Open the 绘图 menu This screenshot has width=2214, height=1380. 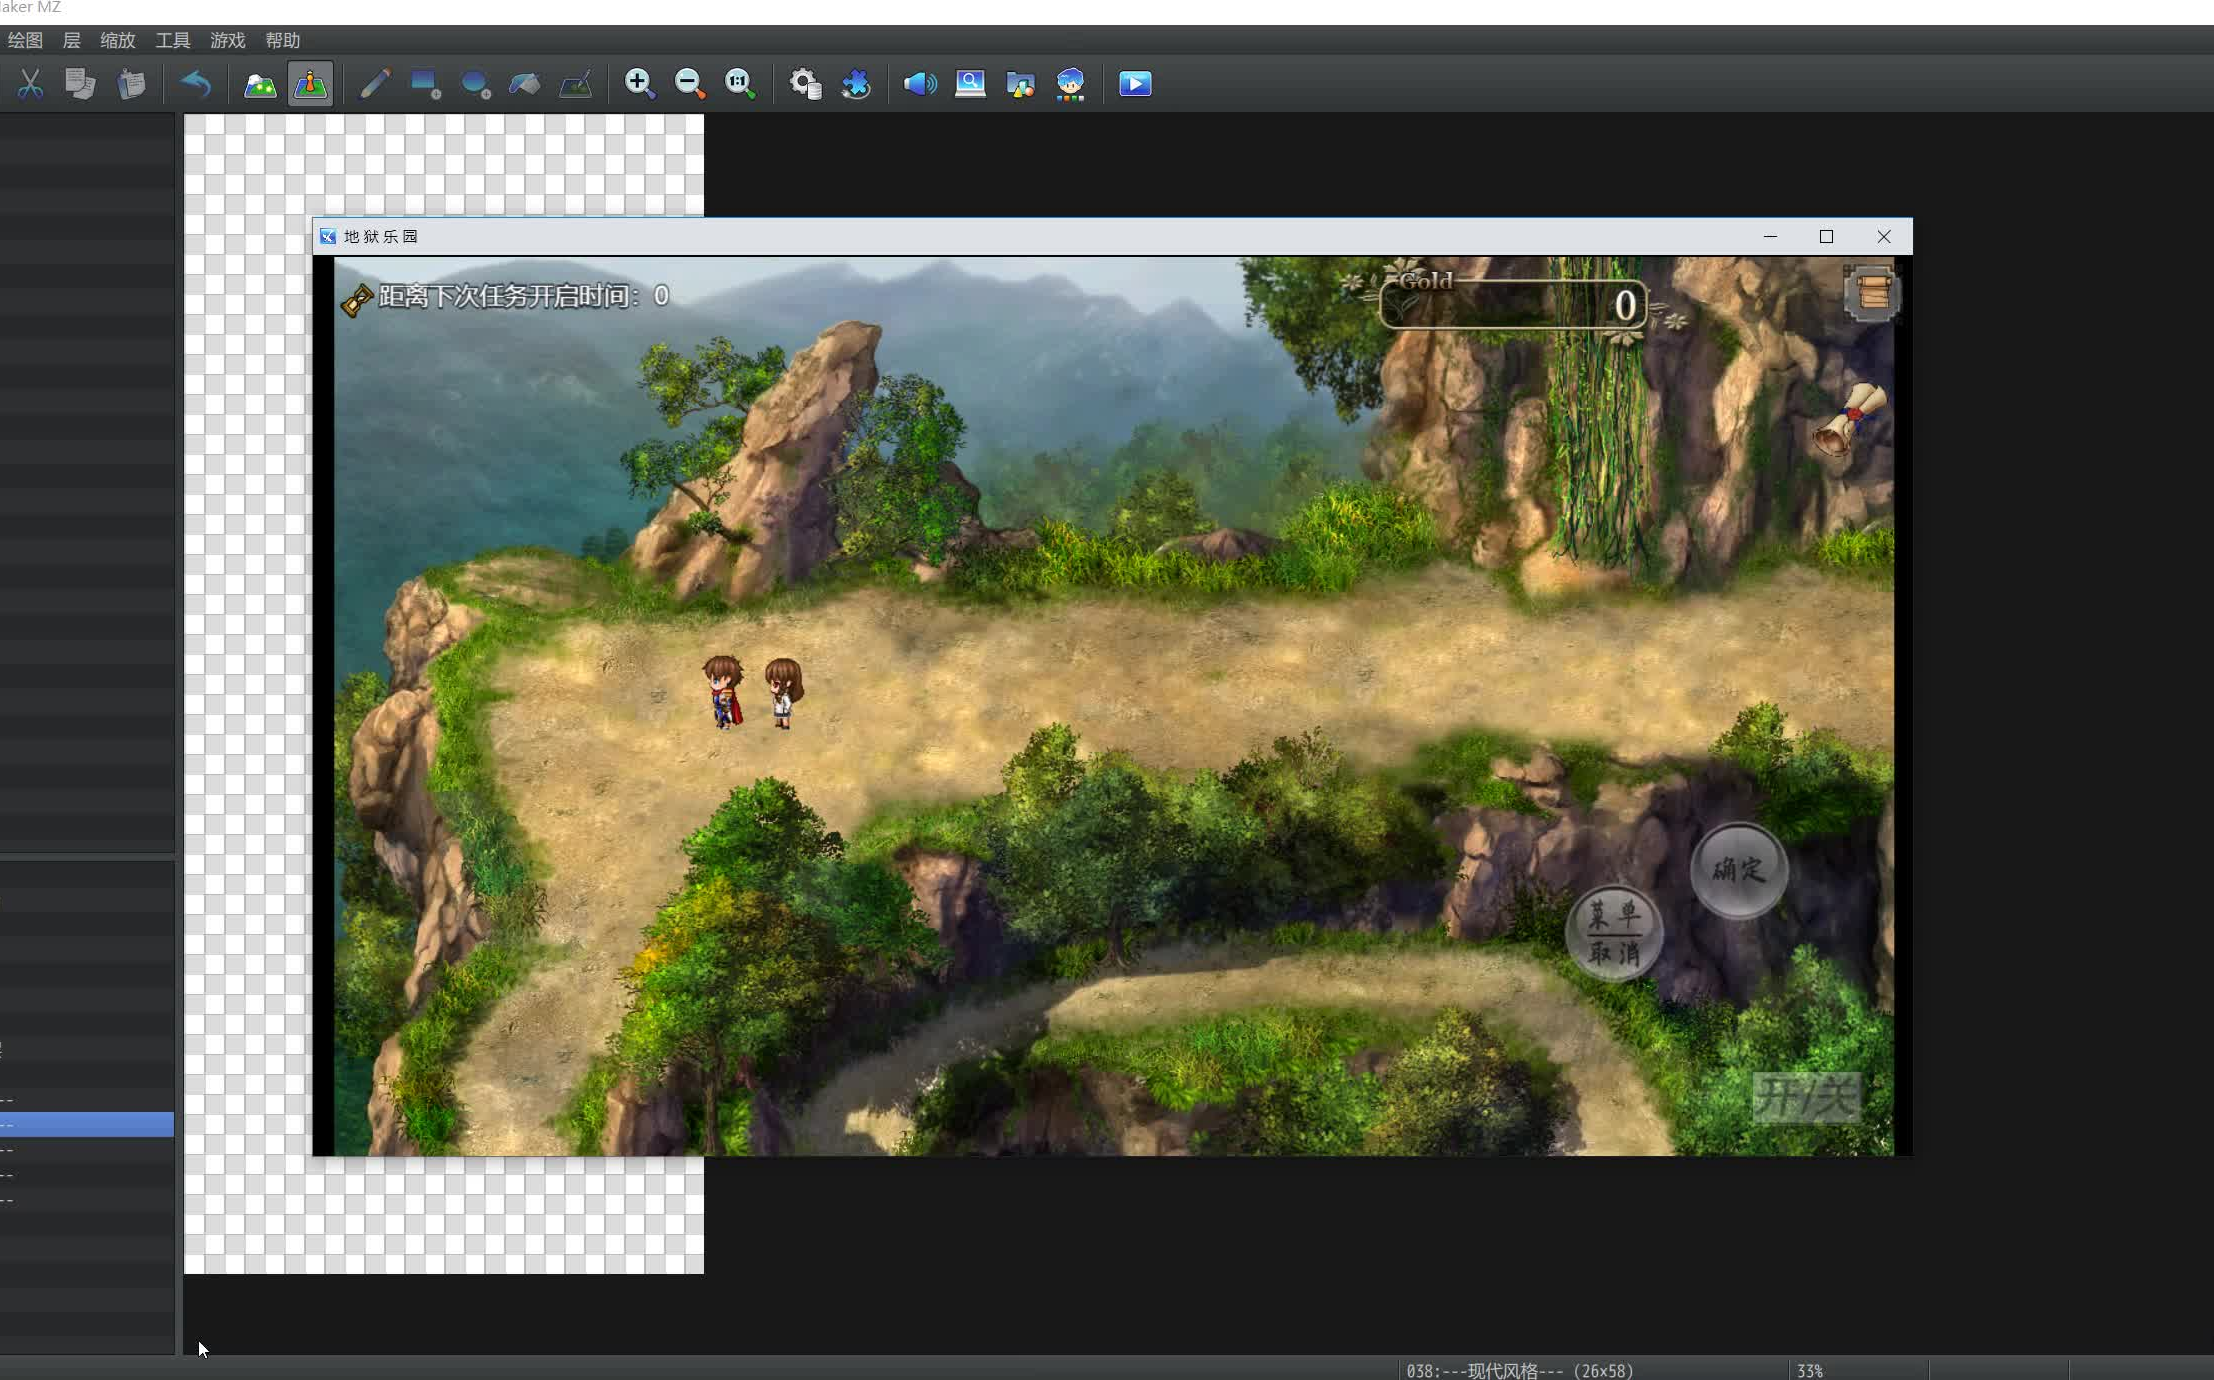click(25, 41)
